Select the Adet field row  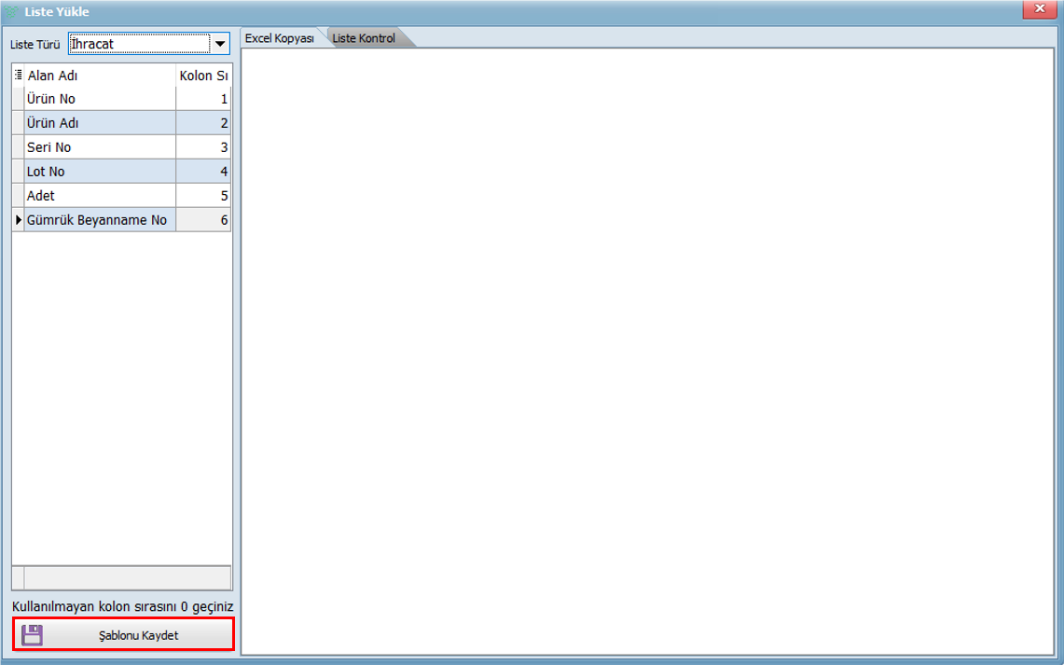[100, 195]
